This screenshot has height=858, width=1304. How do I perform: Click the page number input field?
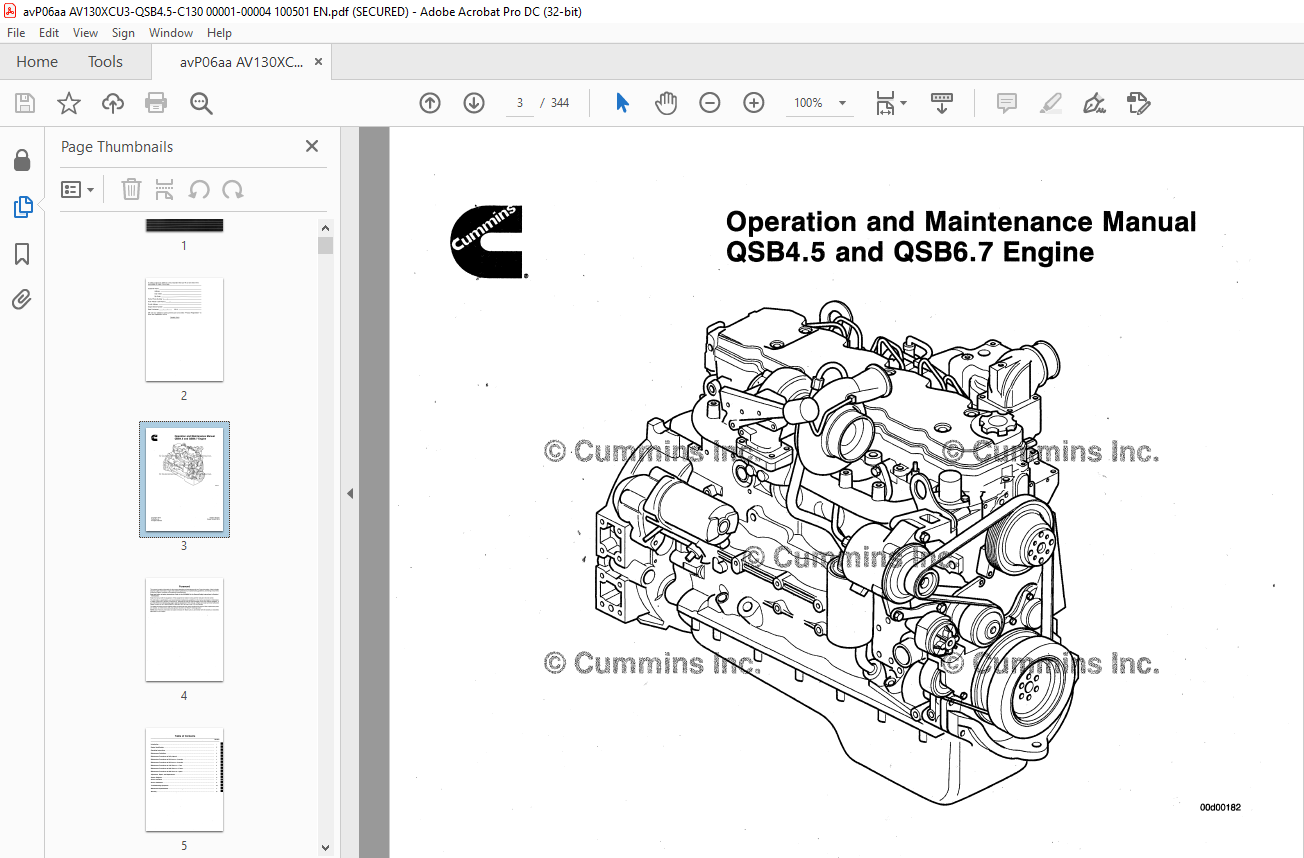click(520, 103)
